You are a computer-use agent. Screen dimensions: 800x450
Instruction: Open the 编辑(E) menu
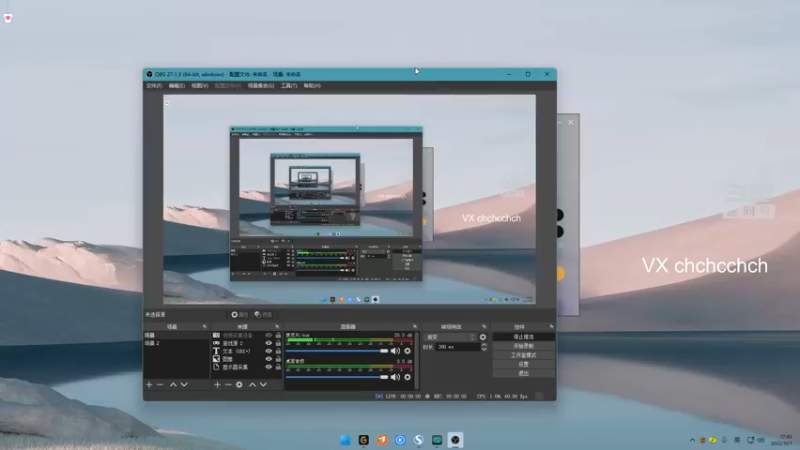point(177,86)
